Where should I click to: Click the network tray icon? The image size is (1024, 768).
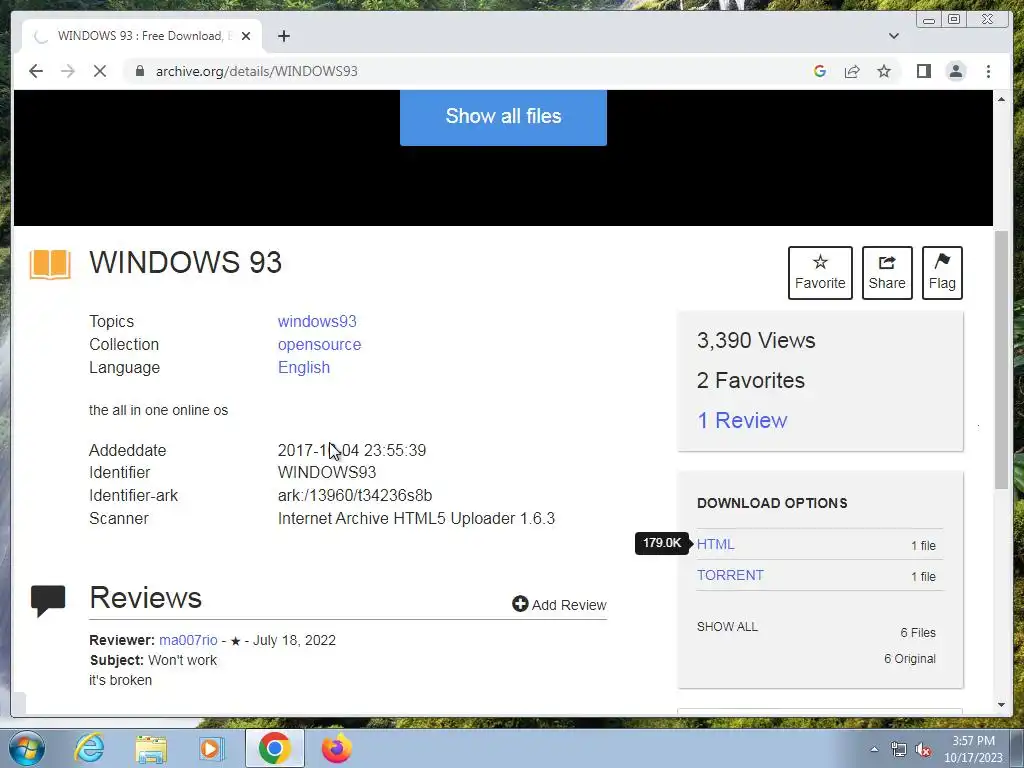[899, 750]
